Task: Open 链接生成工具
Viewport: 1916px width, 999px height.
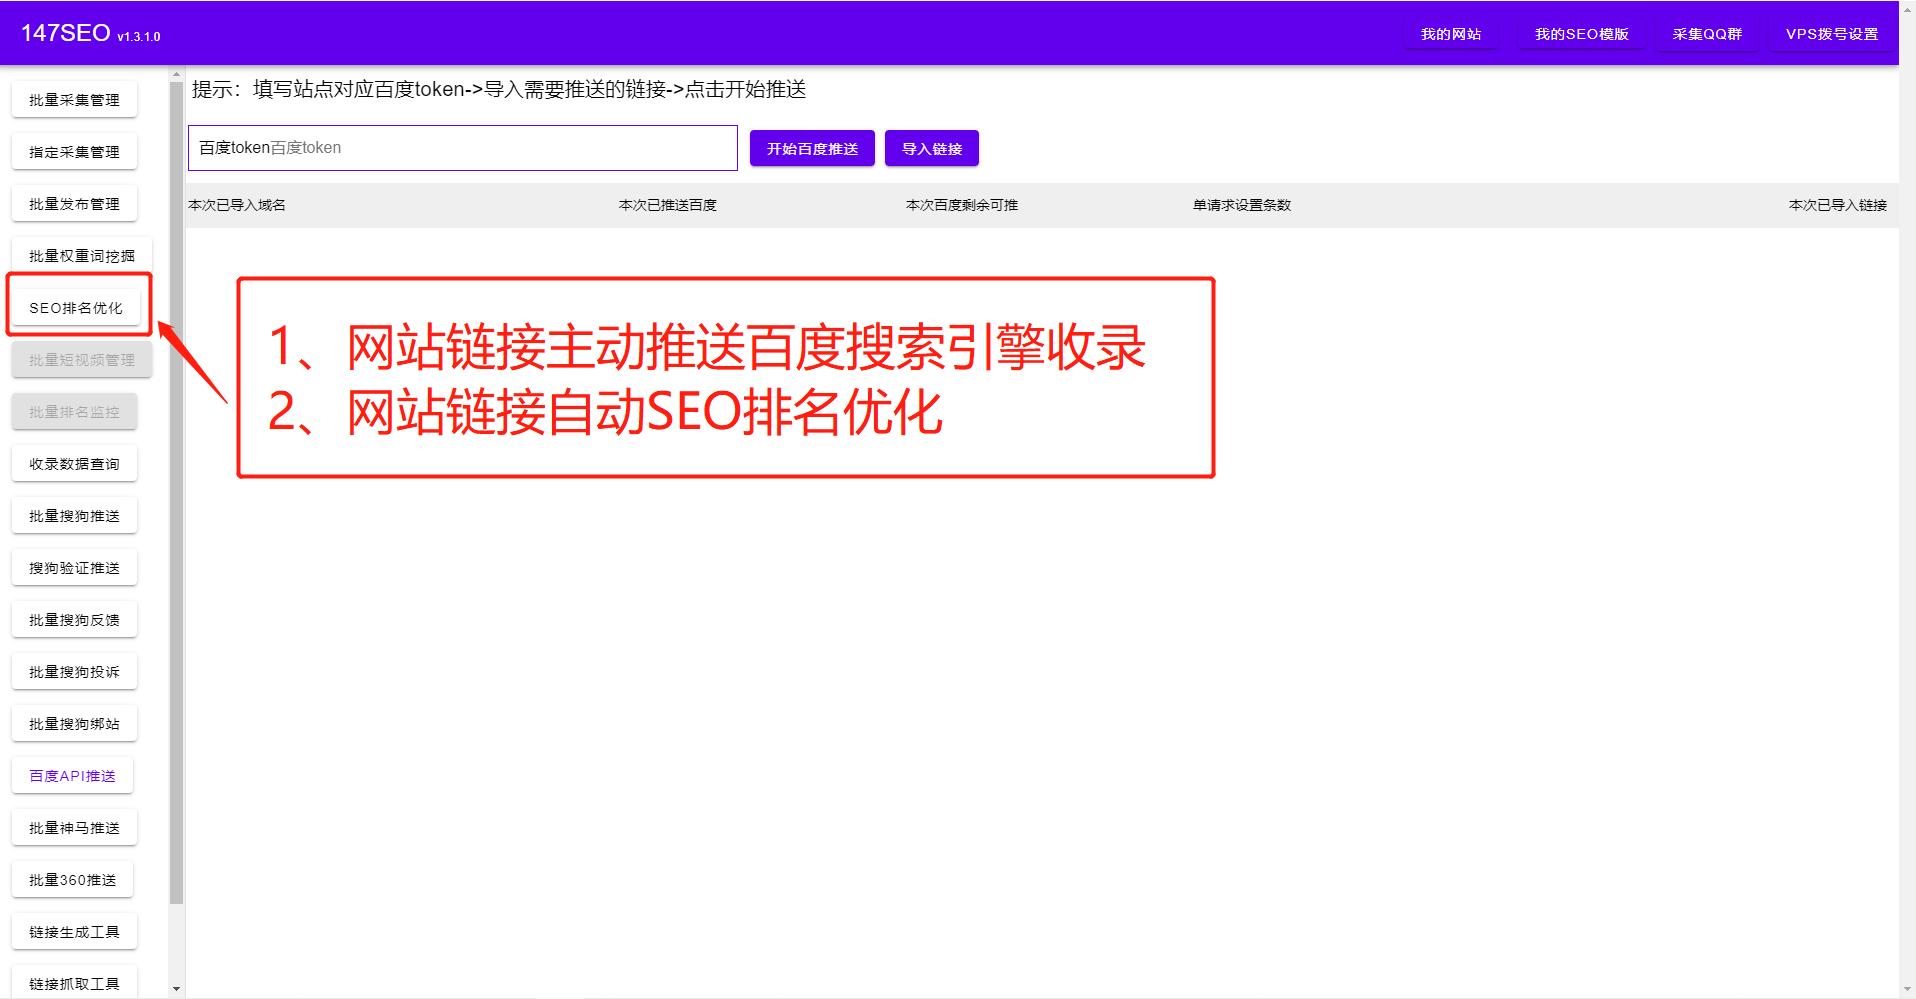Action: 74,930
